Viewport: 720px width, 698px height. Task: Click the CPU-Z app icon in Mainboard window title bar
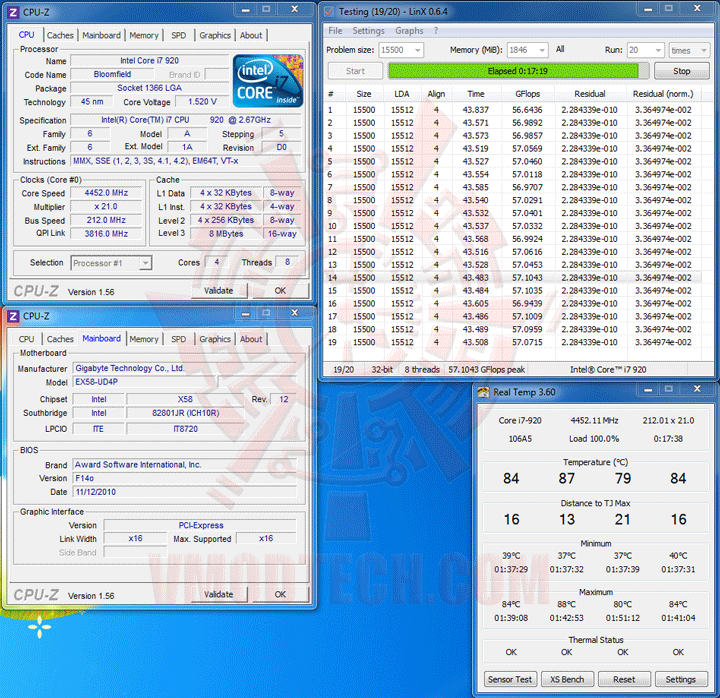[x=13, y=316]
